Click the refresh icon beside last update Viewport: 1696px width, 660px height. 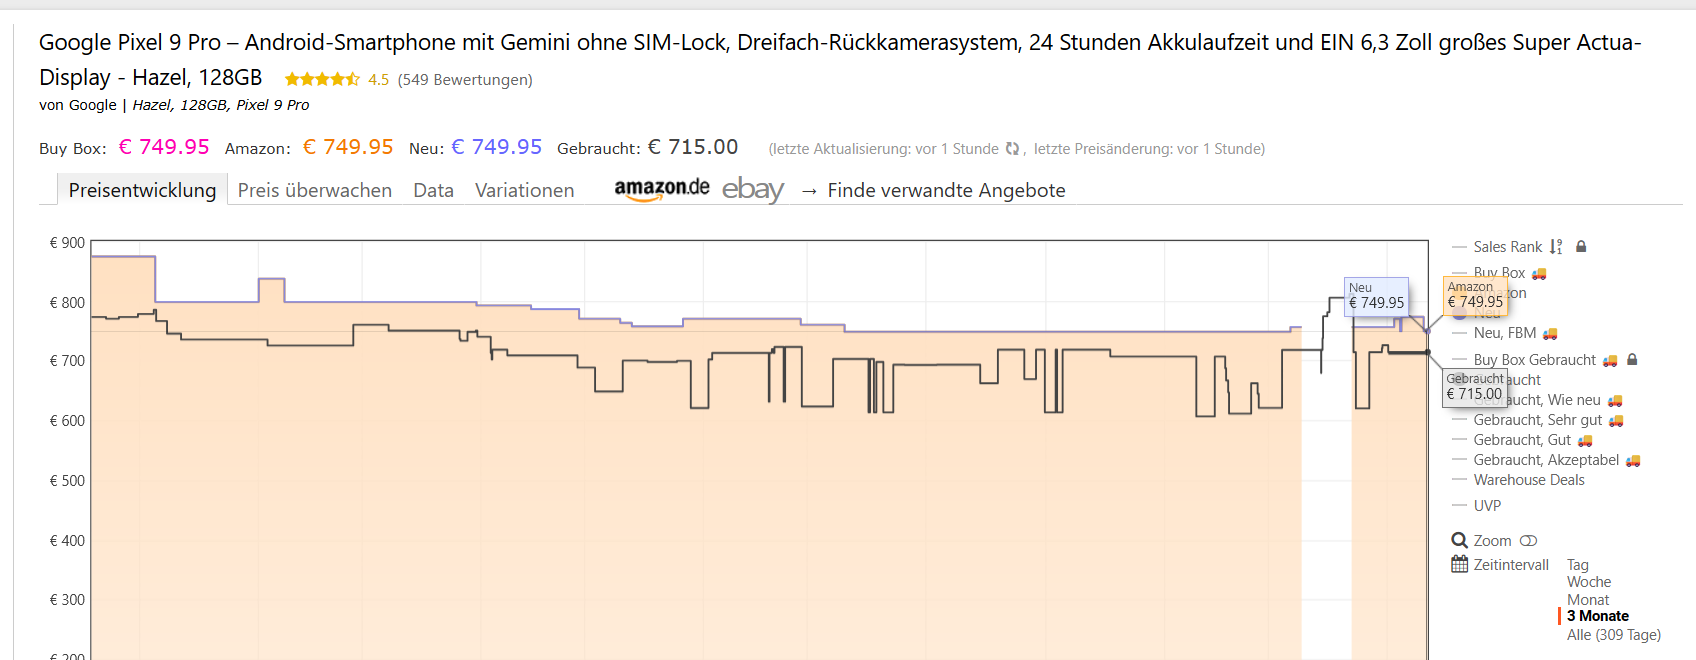point(1012,149)
